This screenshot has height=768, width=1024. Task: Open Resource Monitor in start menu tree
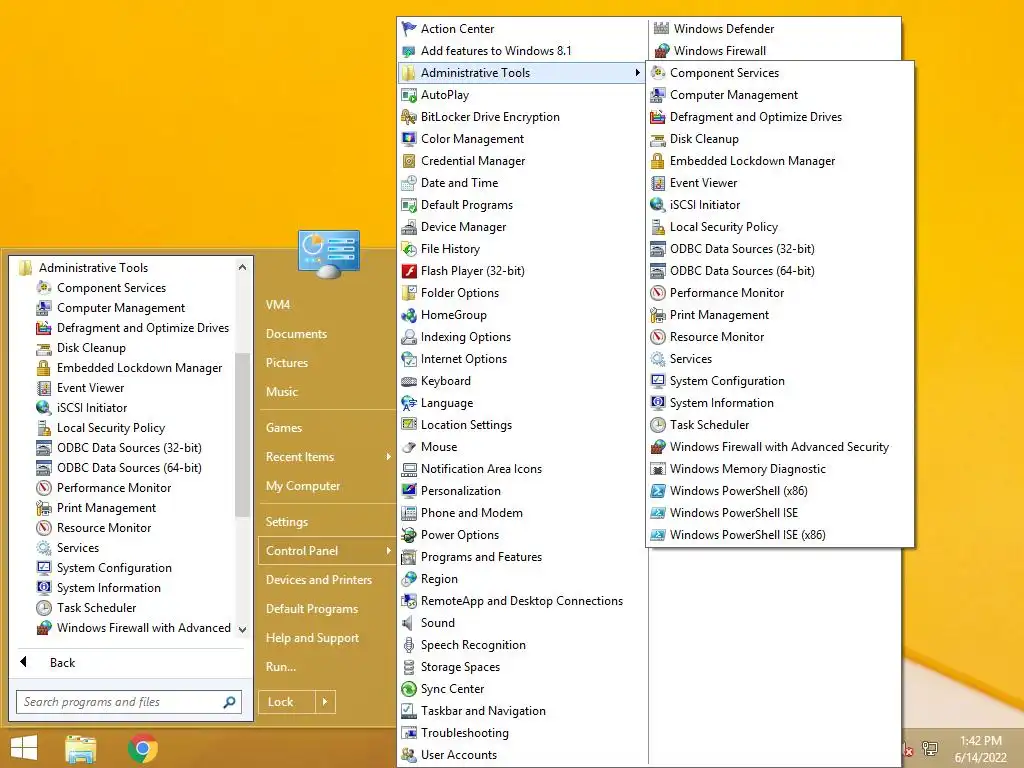pos(104,528)
